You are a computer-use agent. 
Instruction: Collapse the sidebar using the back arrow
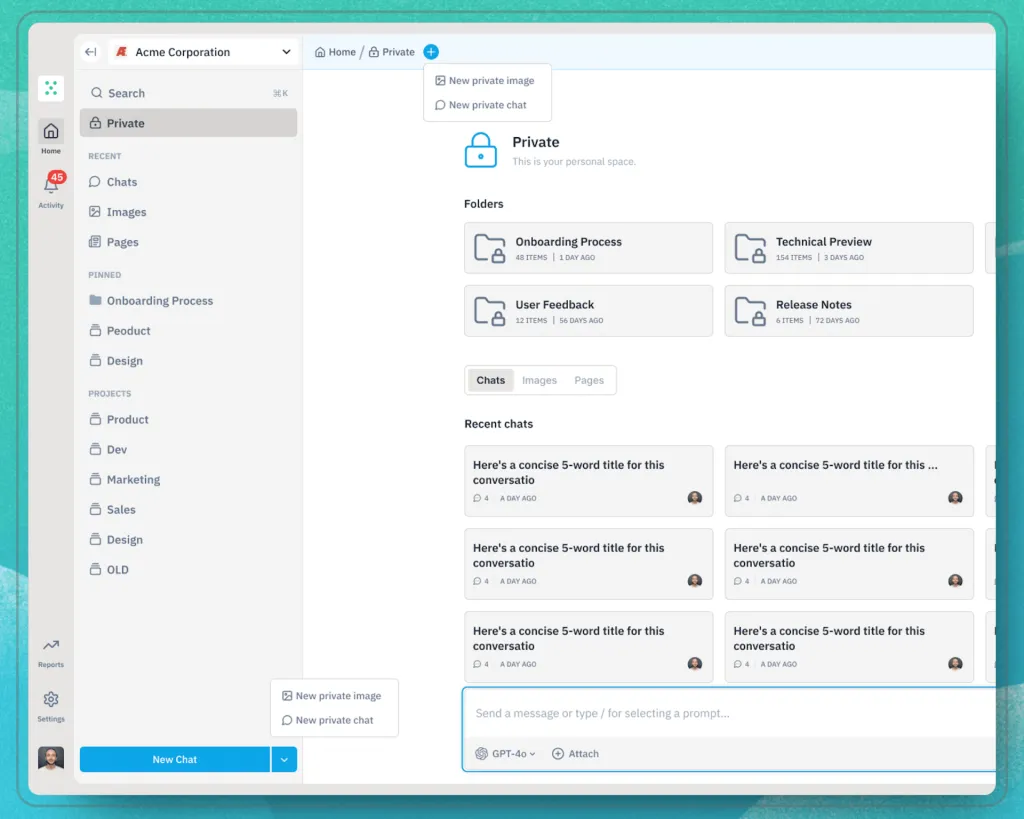90,51
